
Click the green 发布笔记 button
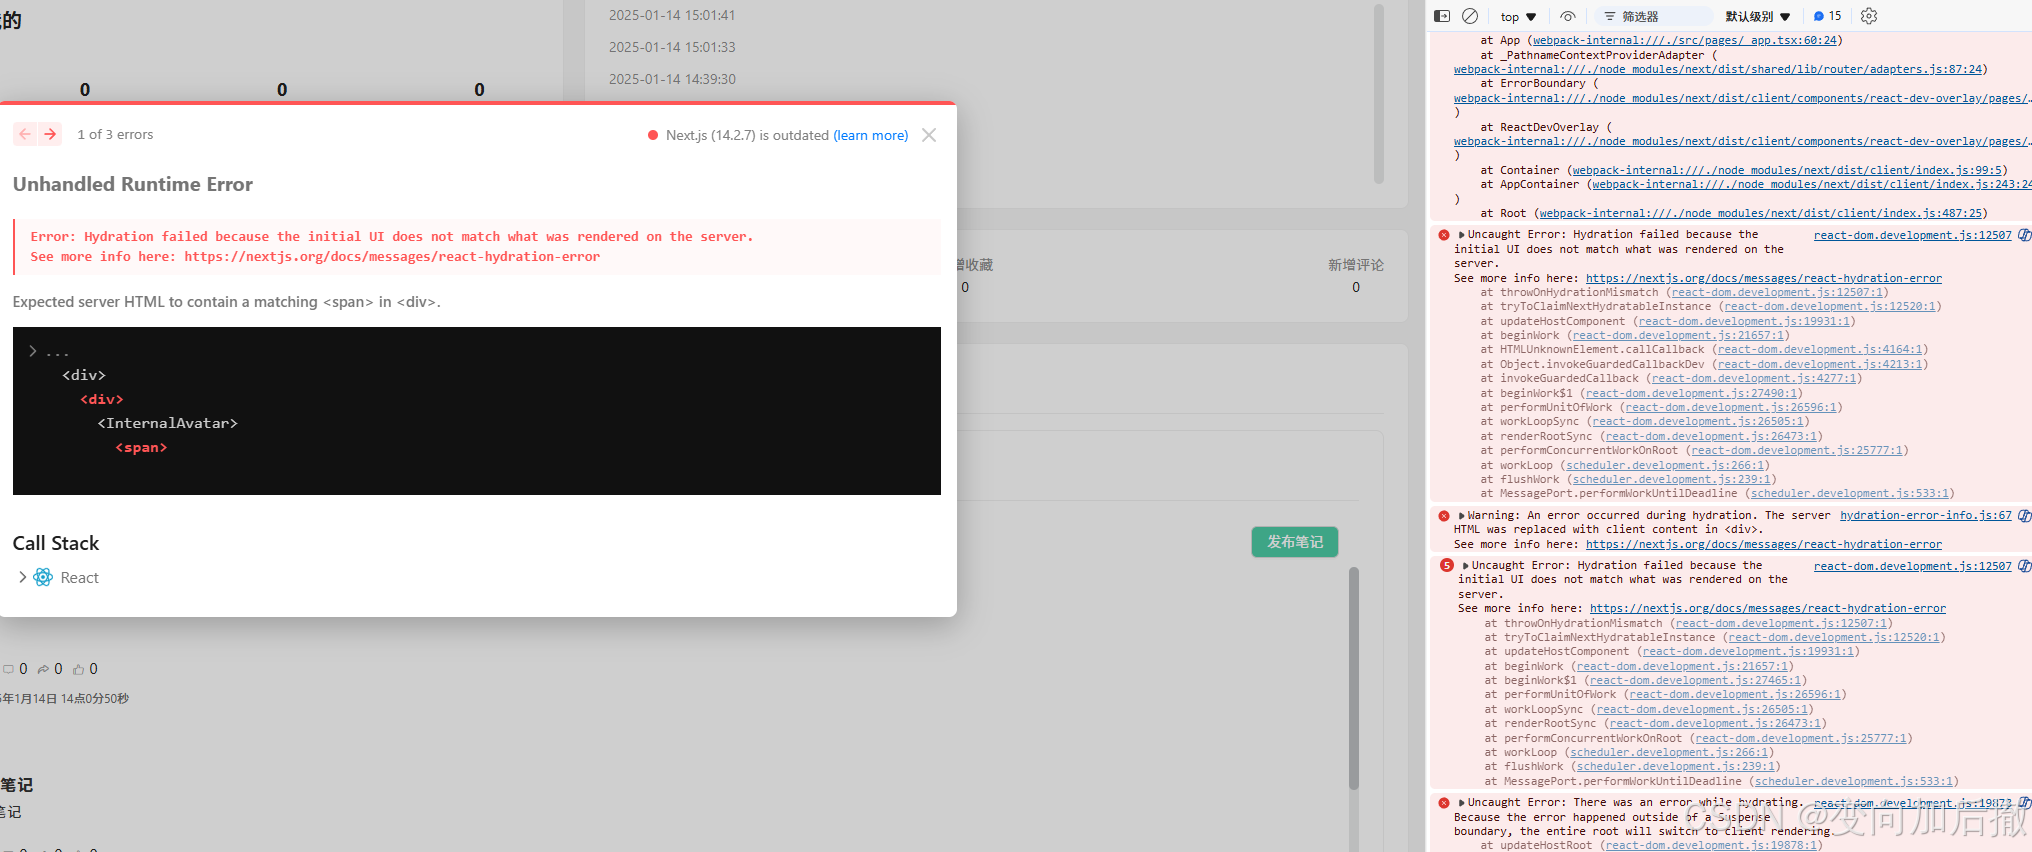point(1295,542)
